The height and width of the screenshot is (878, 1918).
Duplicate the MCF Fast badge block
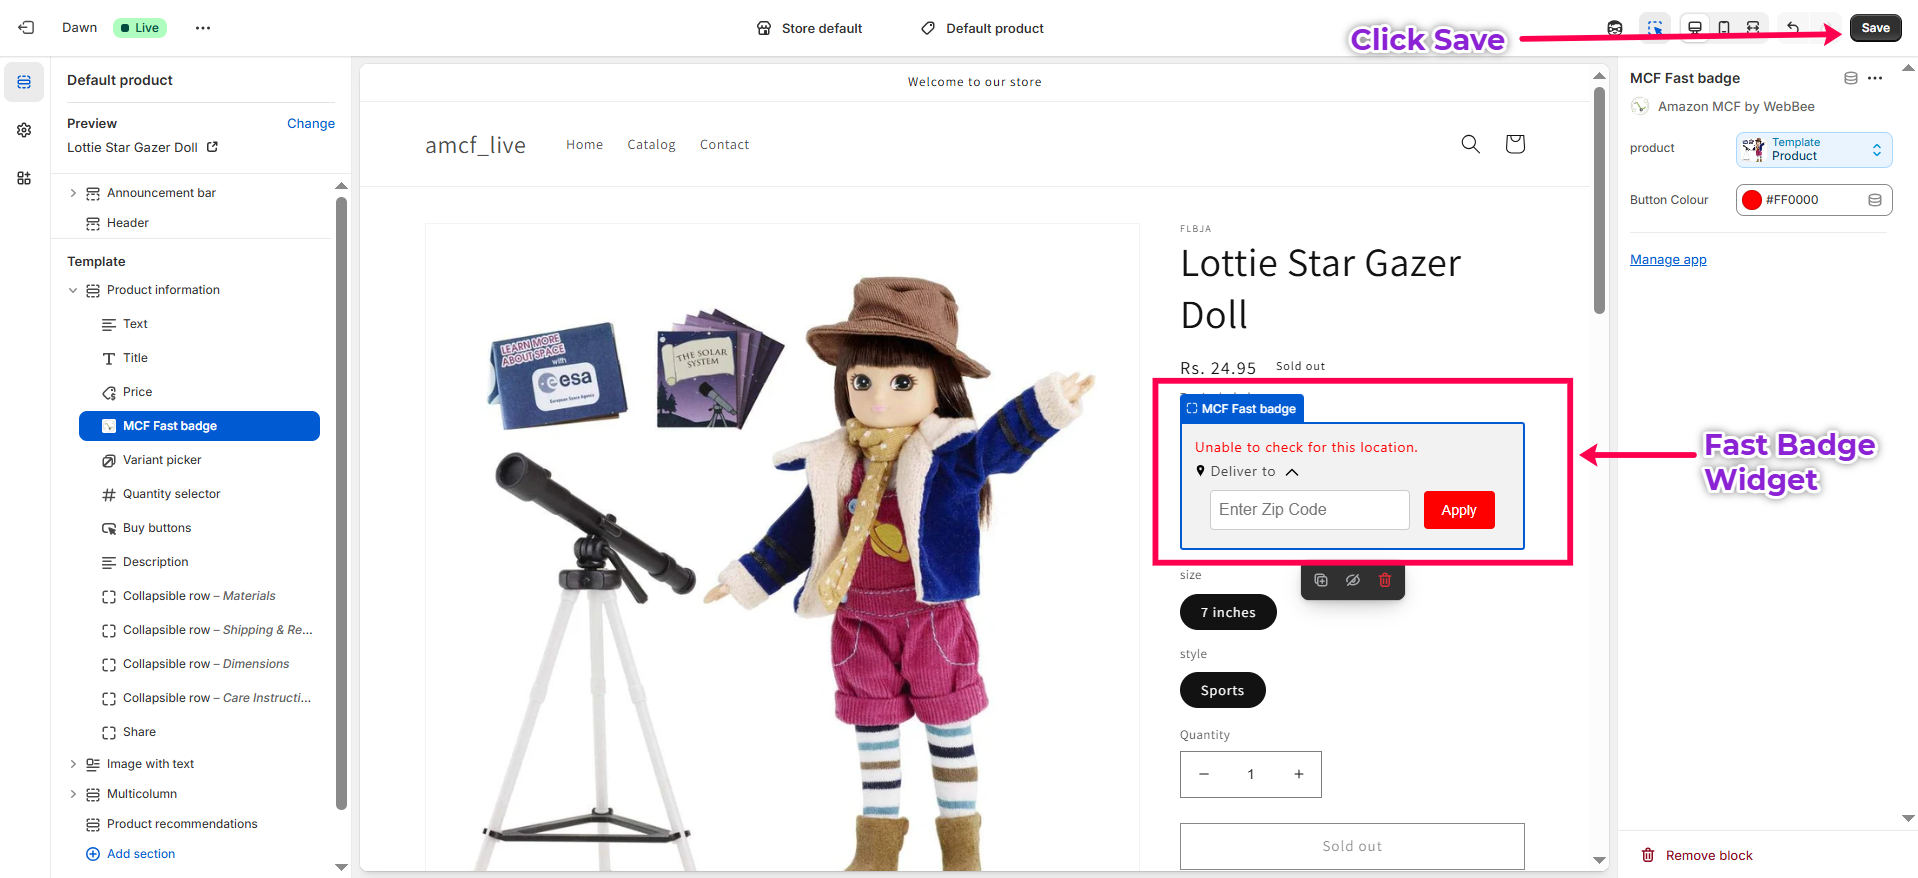click(1321, 580)
